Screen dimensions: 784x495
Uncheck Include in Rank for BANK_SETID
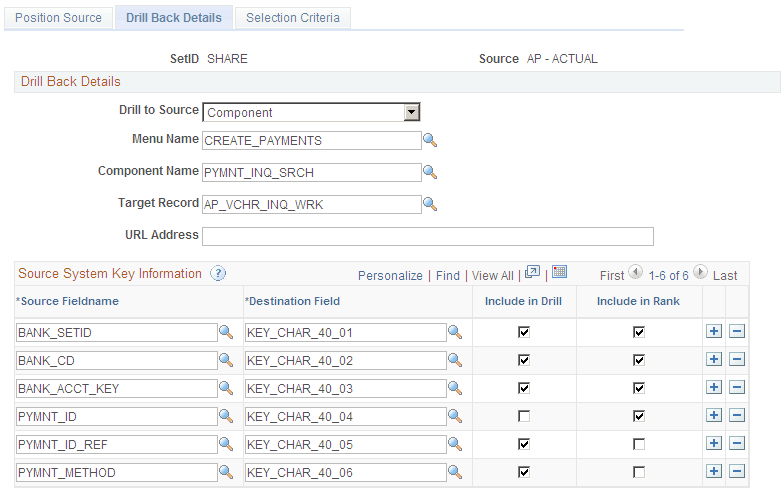point(639,332)
